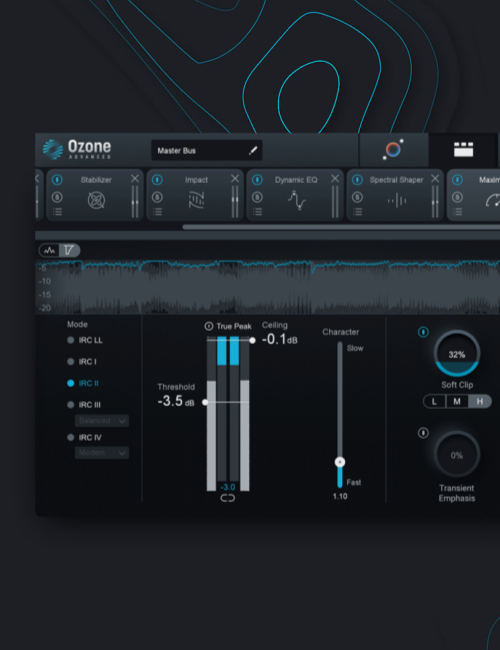Edit the Master Bus preset name with pencil icon
This screenshot has width=500, height=650.
click(x=253, y=150)
